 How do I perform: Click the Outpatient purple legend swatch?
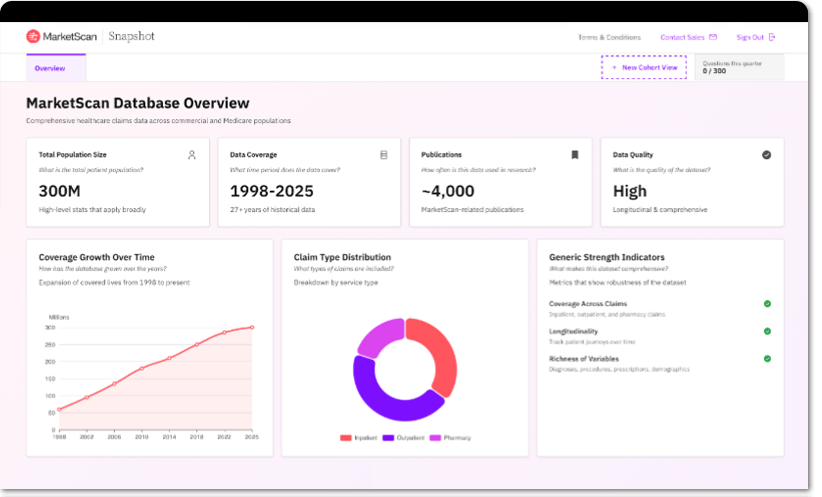(388, 438)
